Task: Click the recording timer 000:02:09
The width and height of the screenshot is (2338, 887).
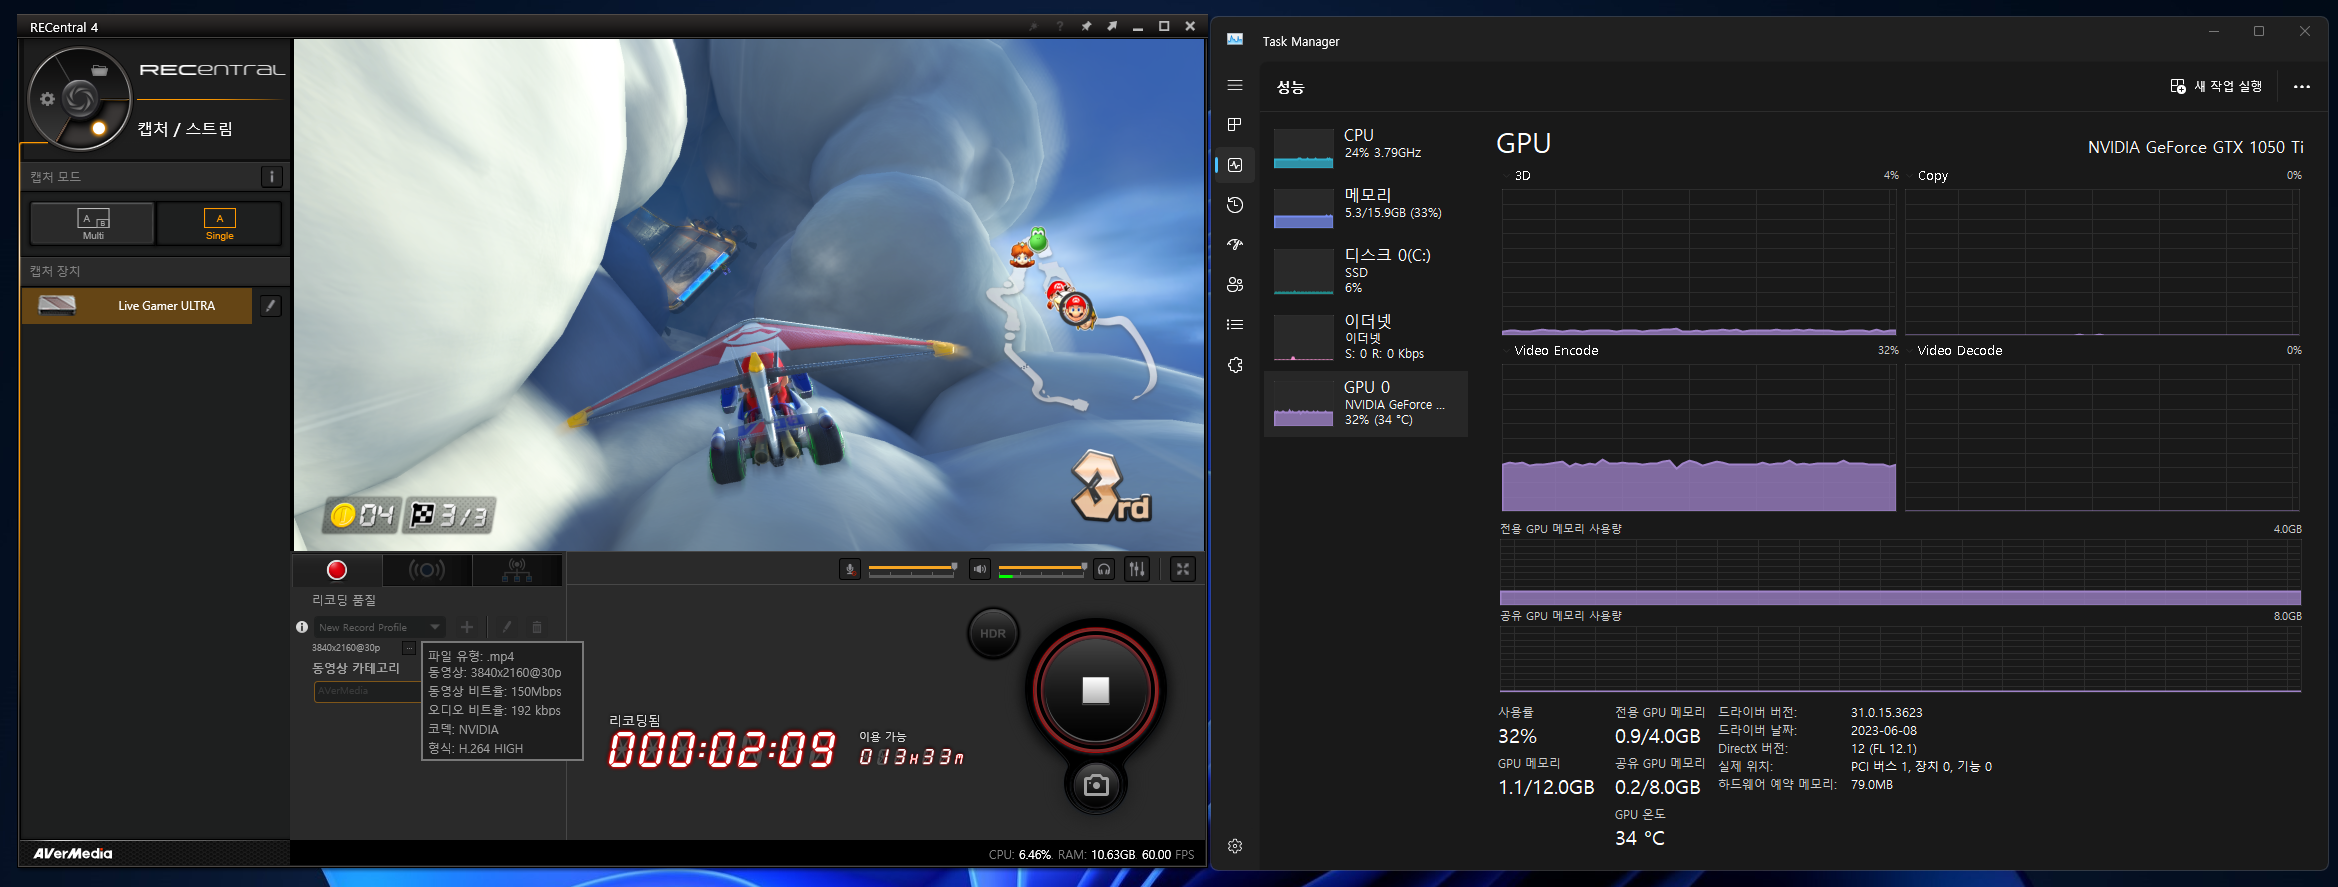Action: point(722,750)
